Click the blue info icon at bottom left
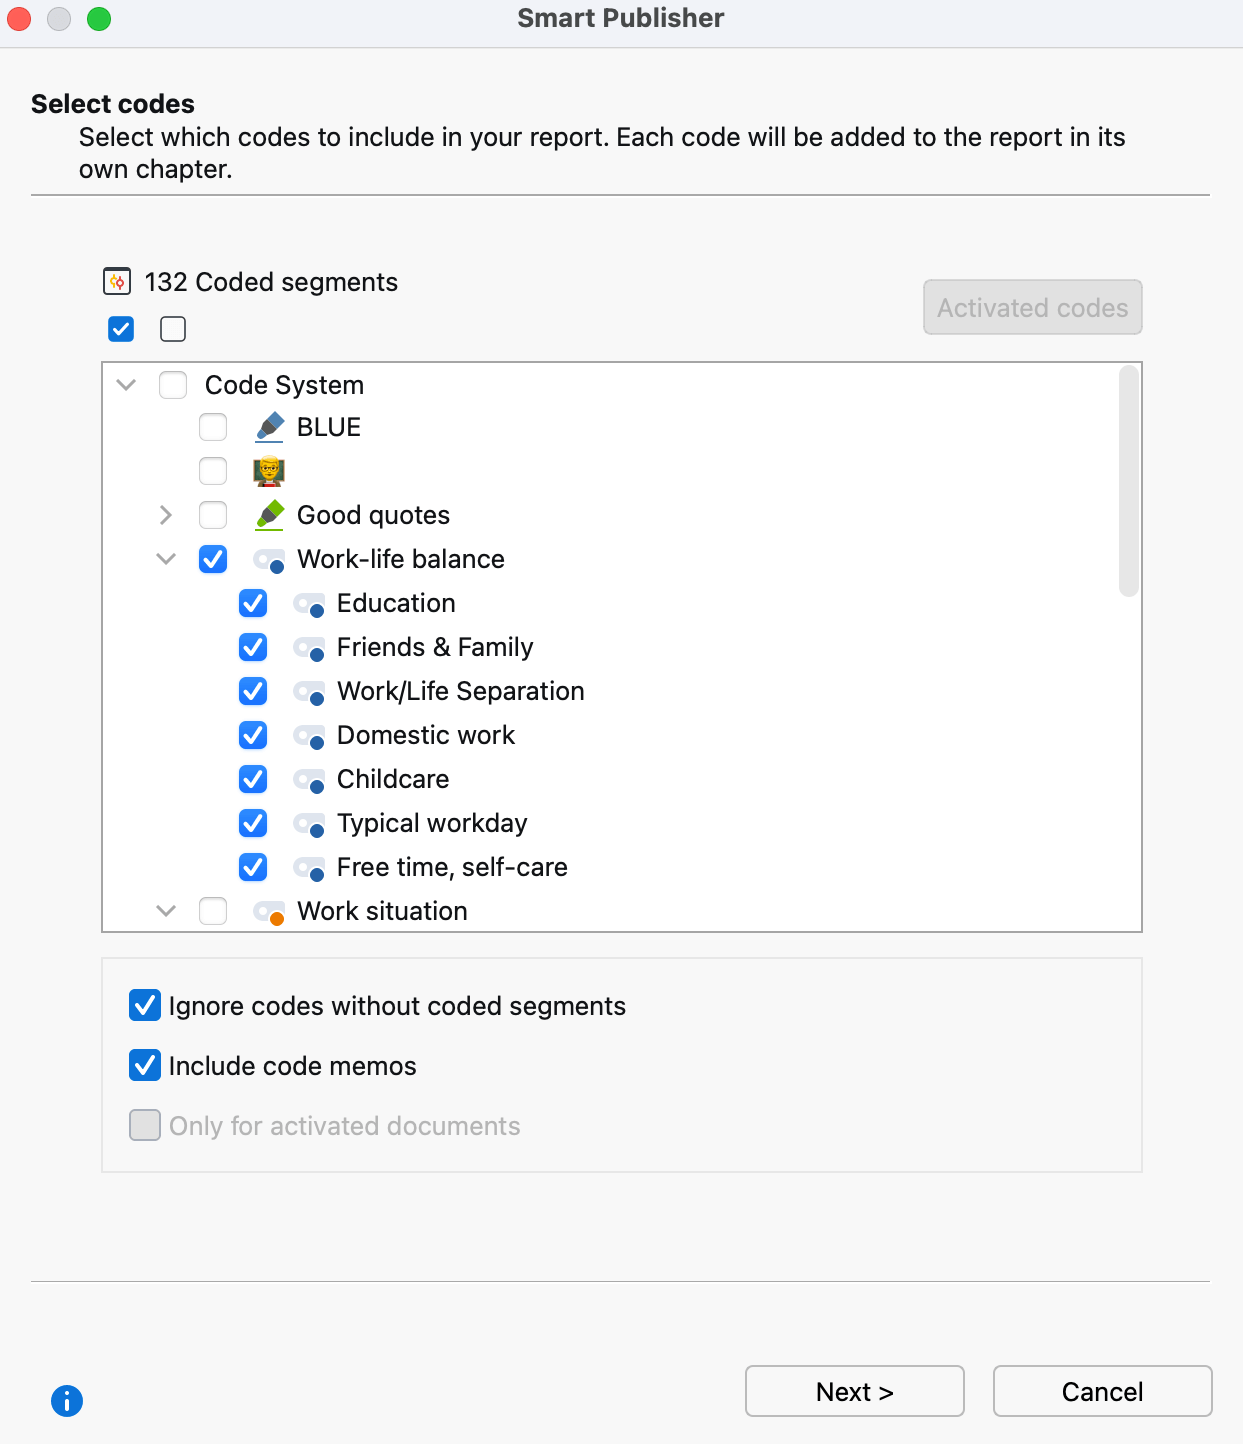This screenshot has height=1444, width=1243. tap(67, 1400)
